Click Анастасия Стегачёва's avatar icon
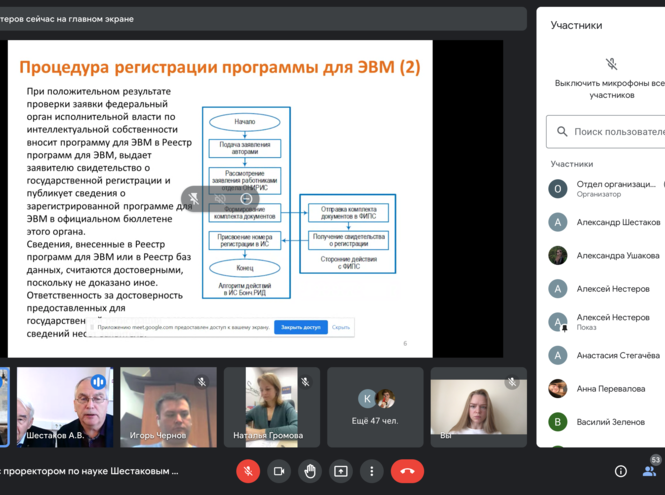 pos(558,355)
